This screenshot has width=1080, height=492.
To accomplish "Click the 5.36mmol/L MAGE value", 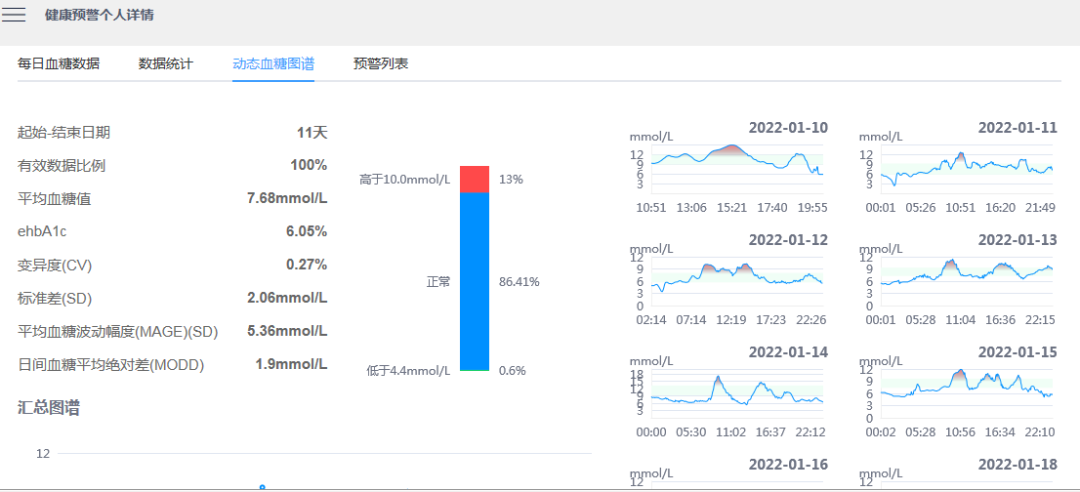I will click(x=287, y=331).
